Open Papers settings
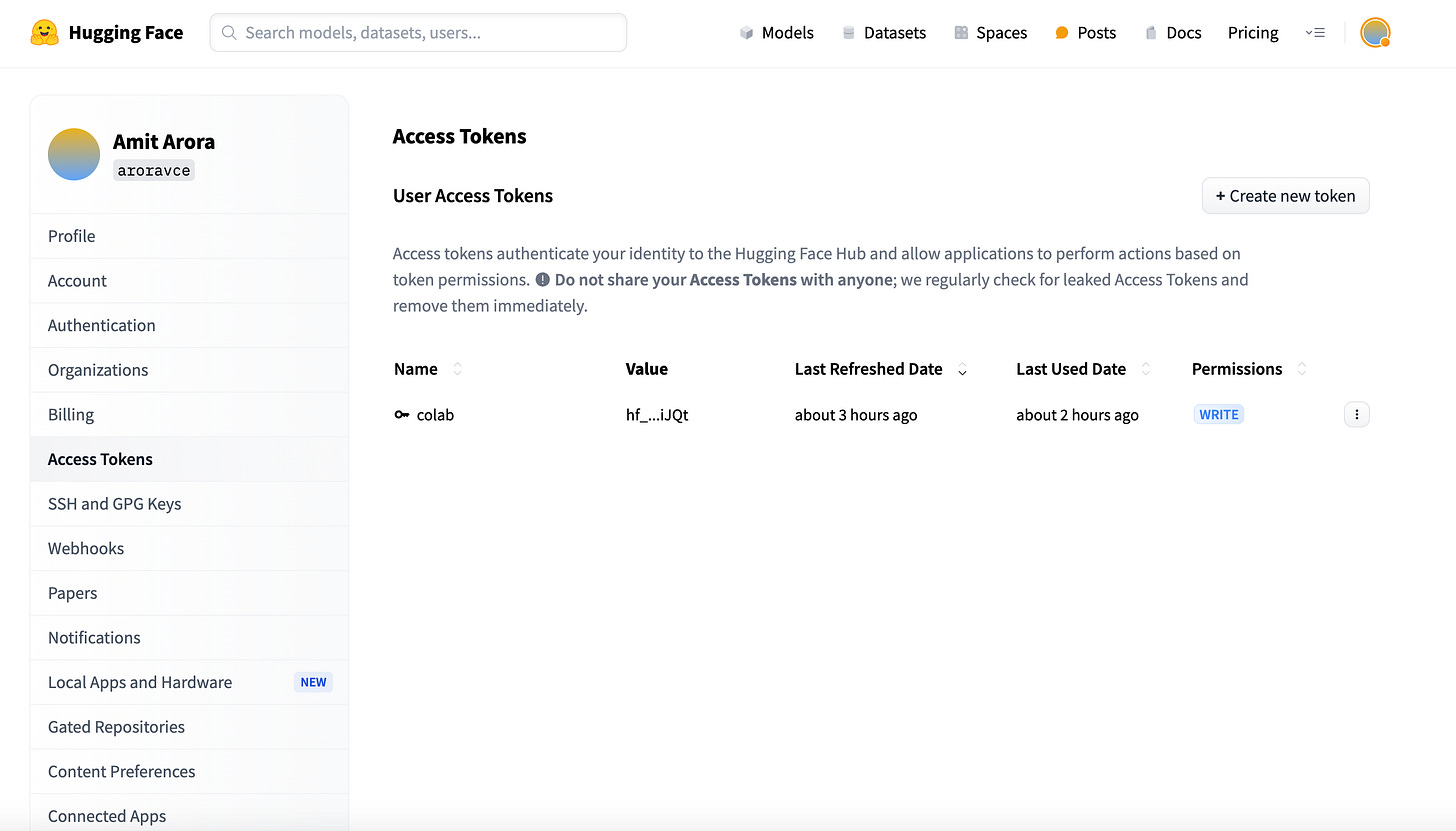This screenshot has height=831, width=1456. pyautogui.click(x=189, y=593)
